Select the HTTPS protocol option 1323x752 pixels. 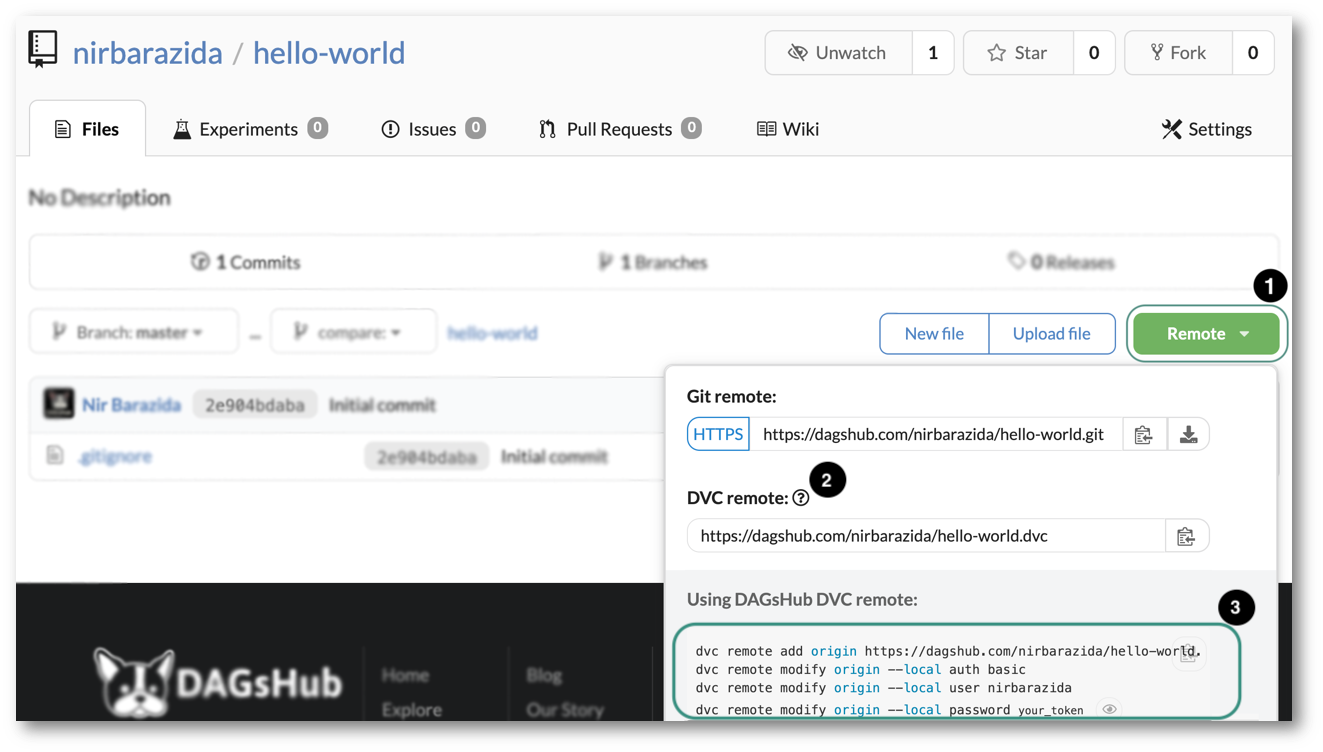tap(718, 433)
